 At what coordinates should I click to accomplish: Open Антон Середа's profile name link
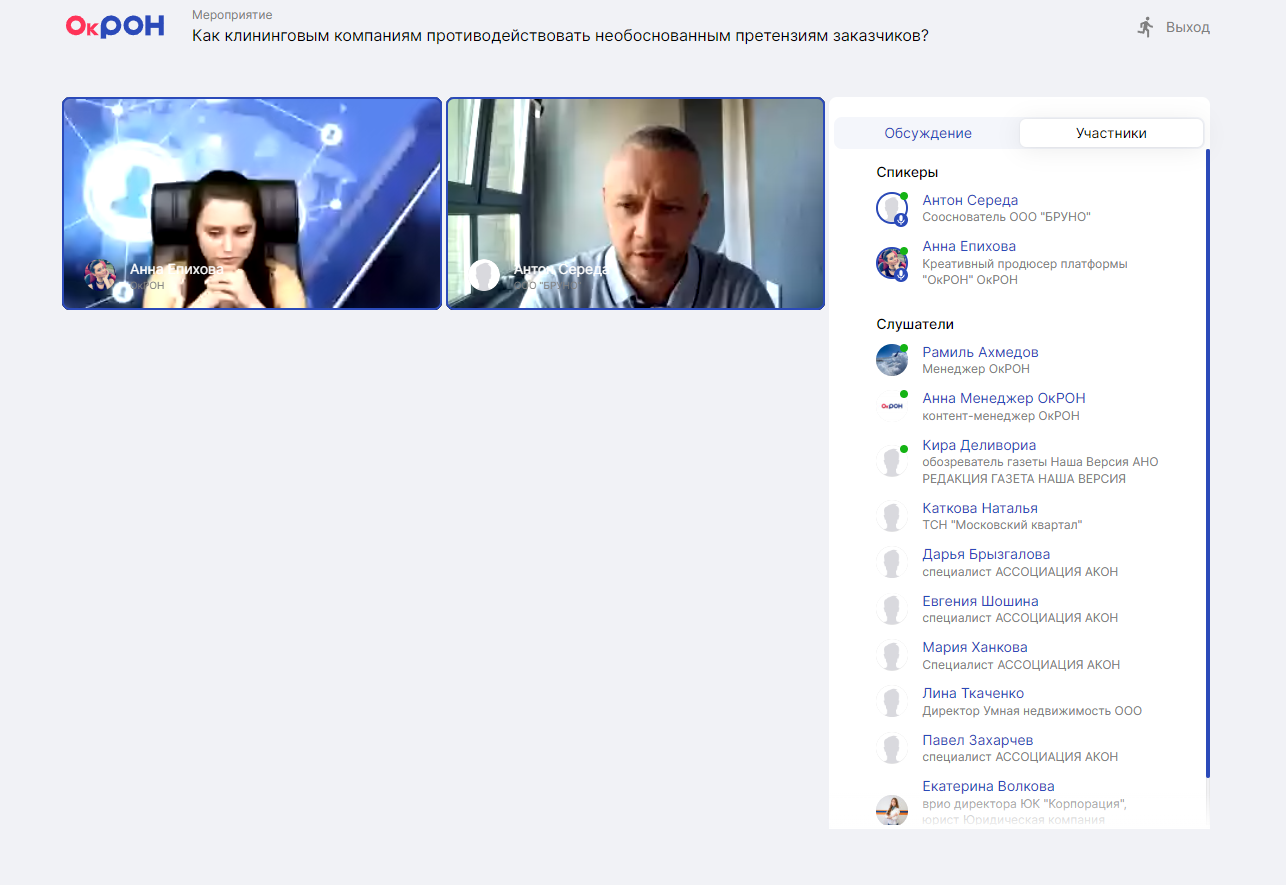point(970,200)
